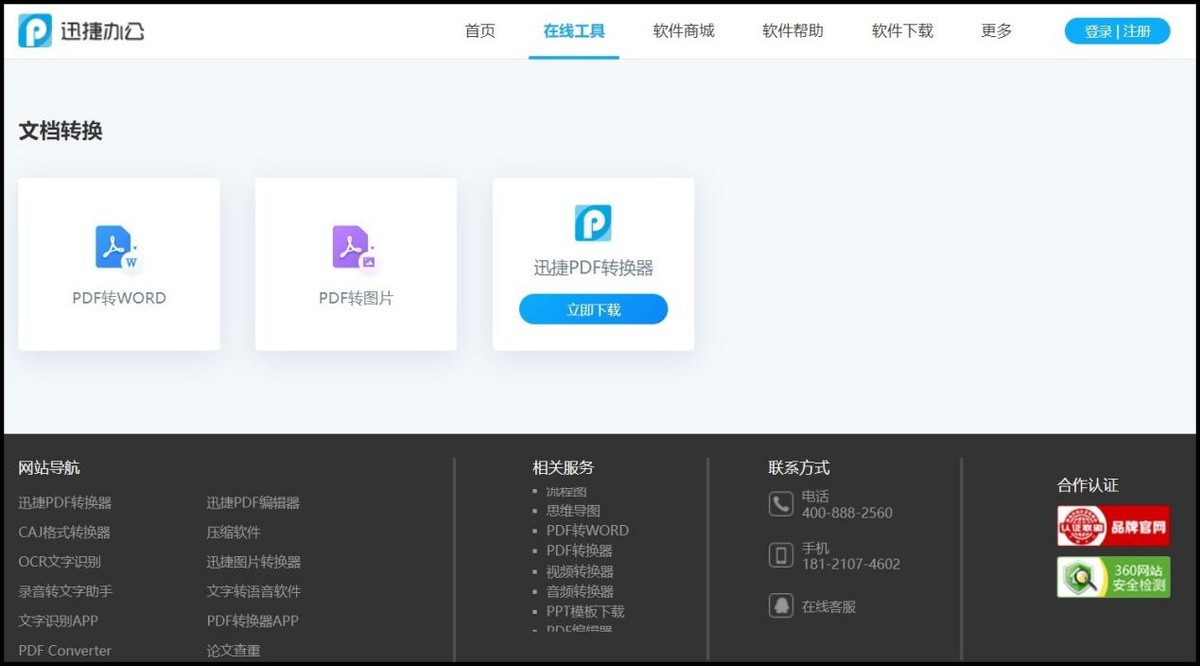Open the PDF转图片 icon
1200x666 pixels.
tap(355, 249)
